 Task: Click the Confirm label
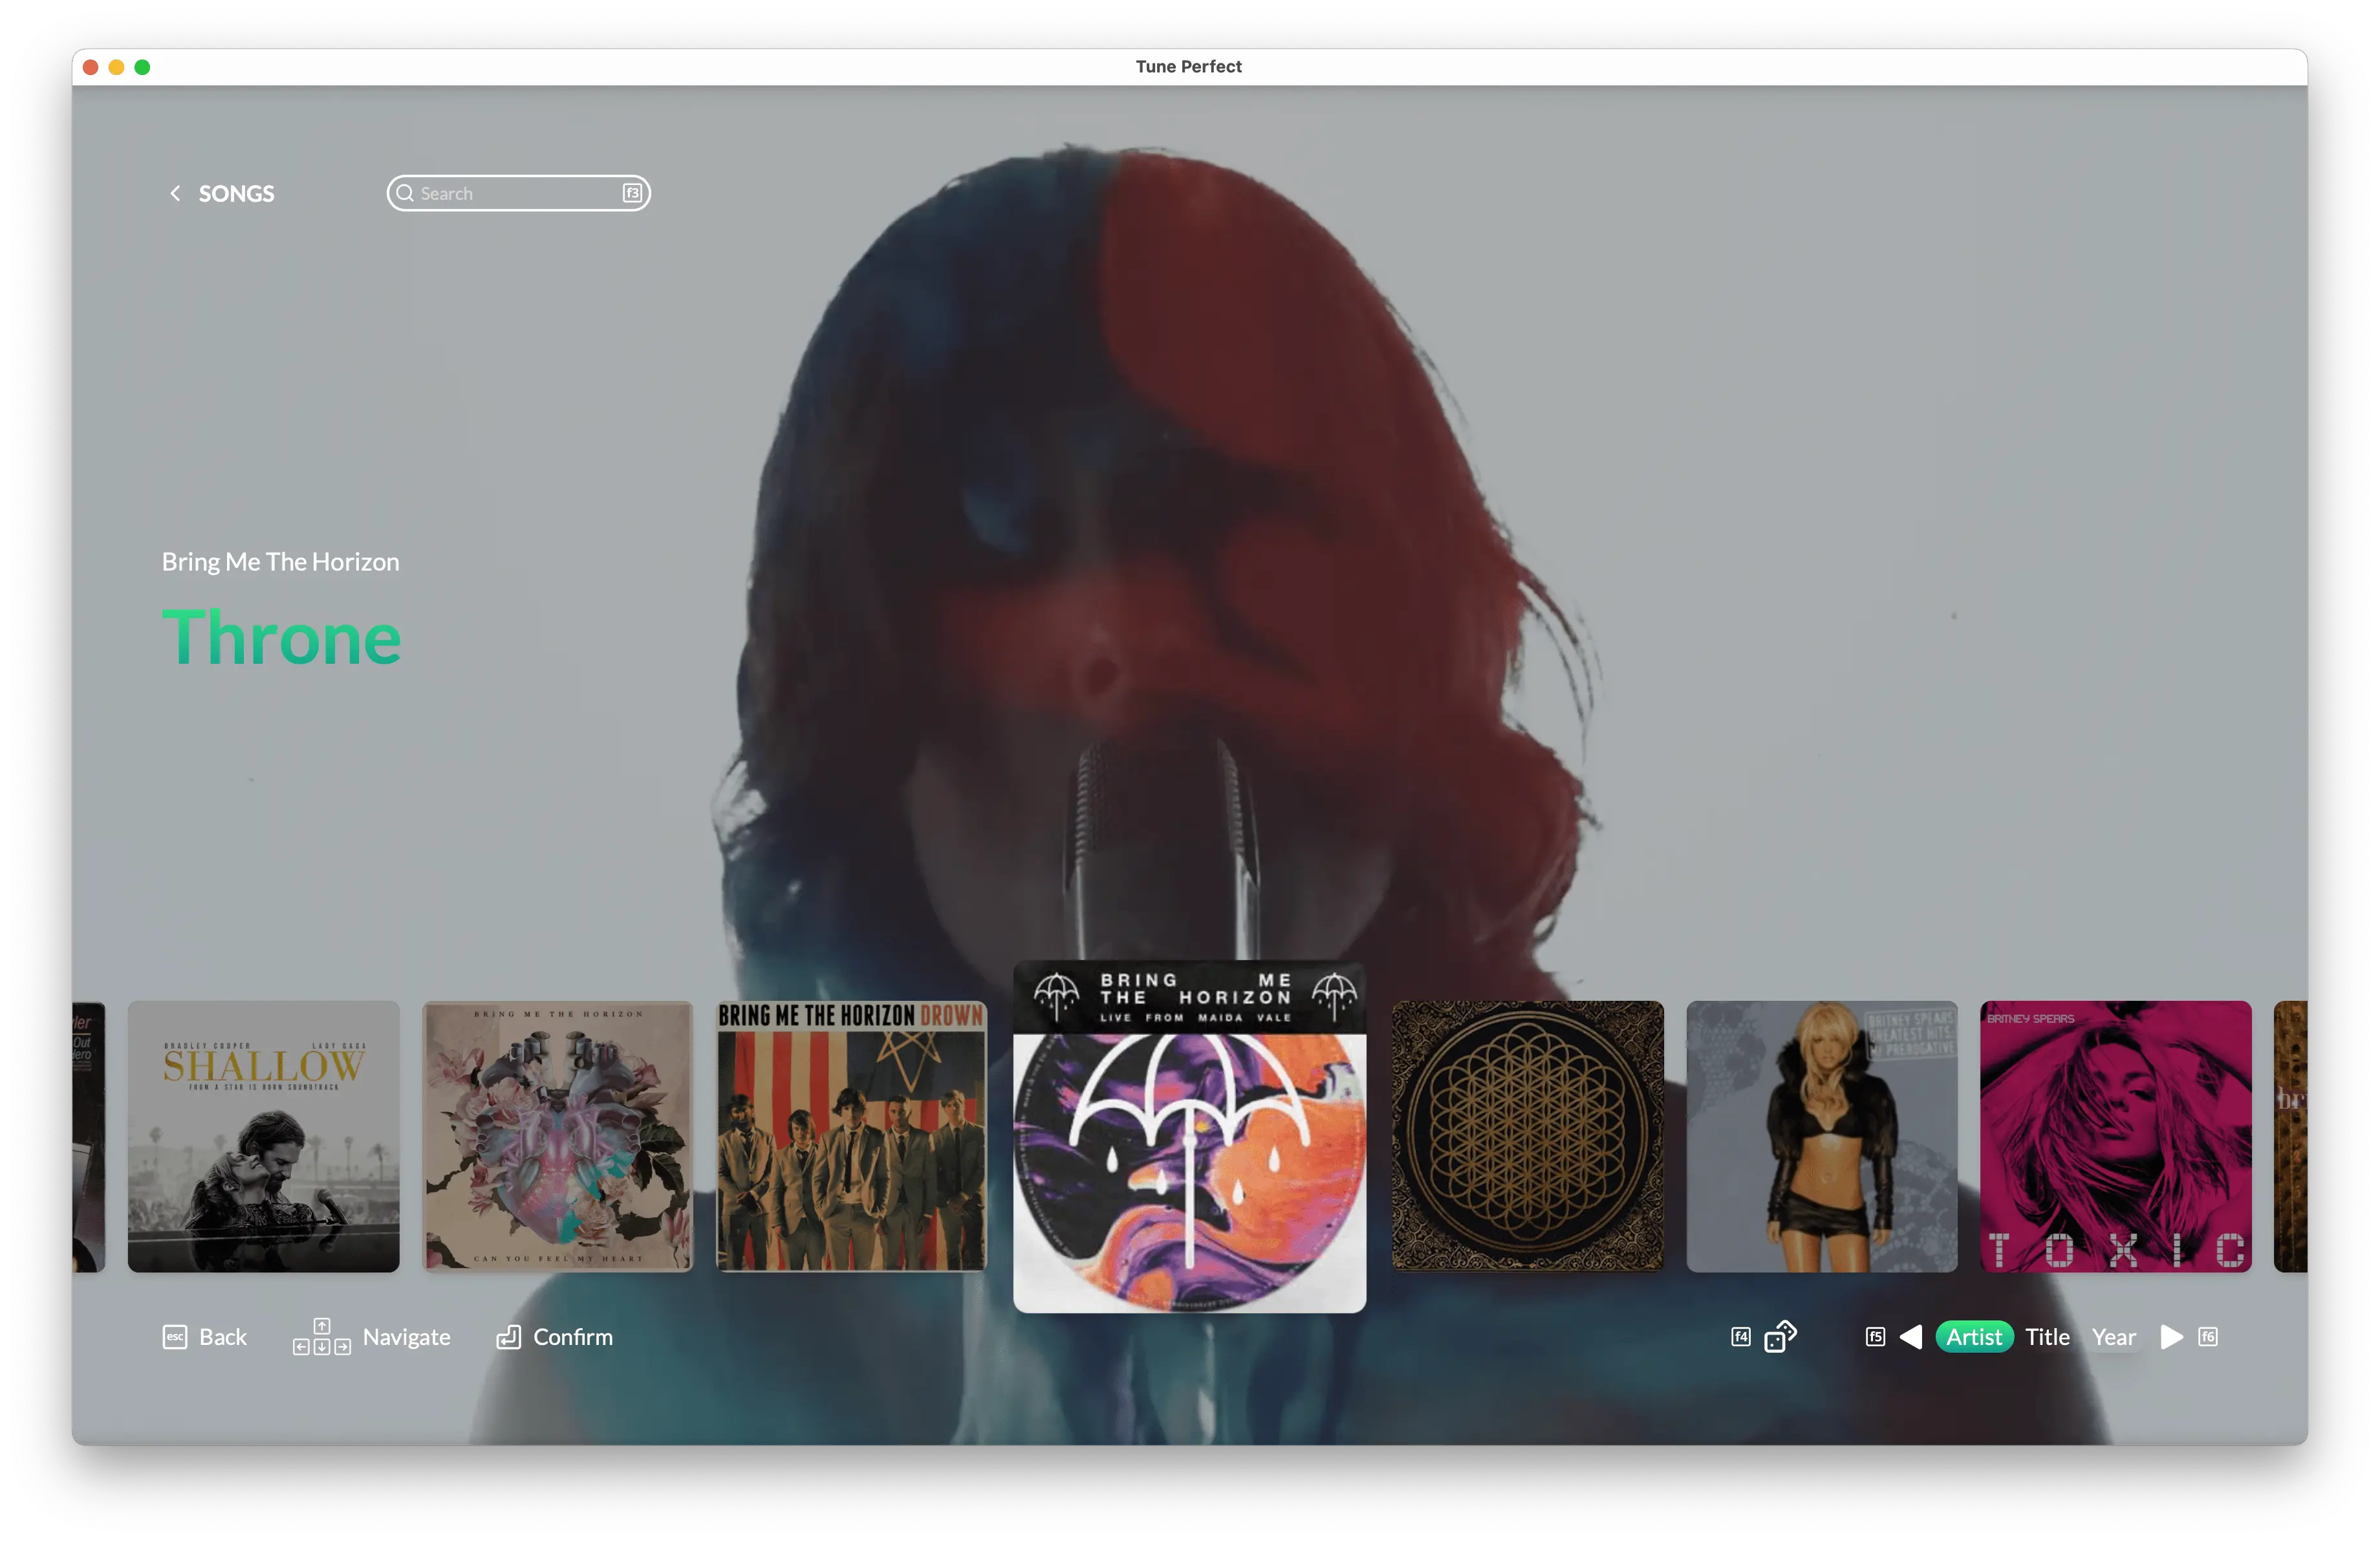[572, 1337]
